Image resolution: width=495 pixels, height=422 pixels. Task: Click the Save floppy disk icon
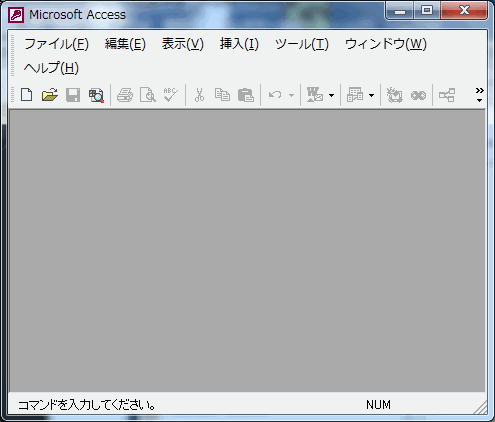pos(73,95)
